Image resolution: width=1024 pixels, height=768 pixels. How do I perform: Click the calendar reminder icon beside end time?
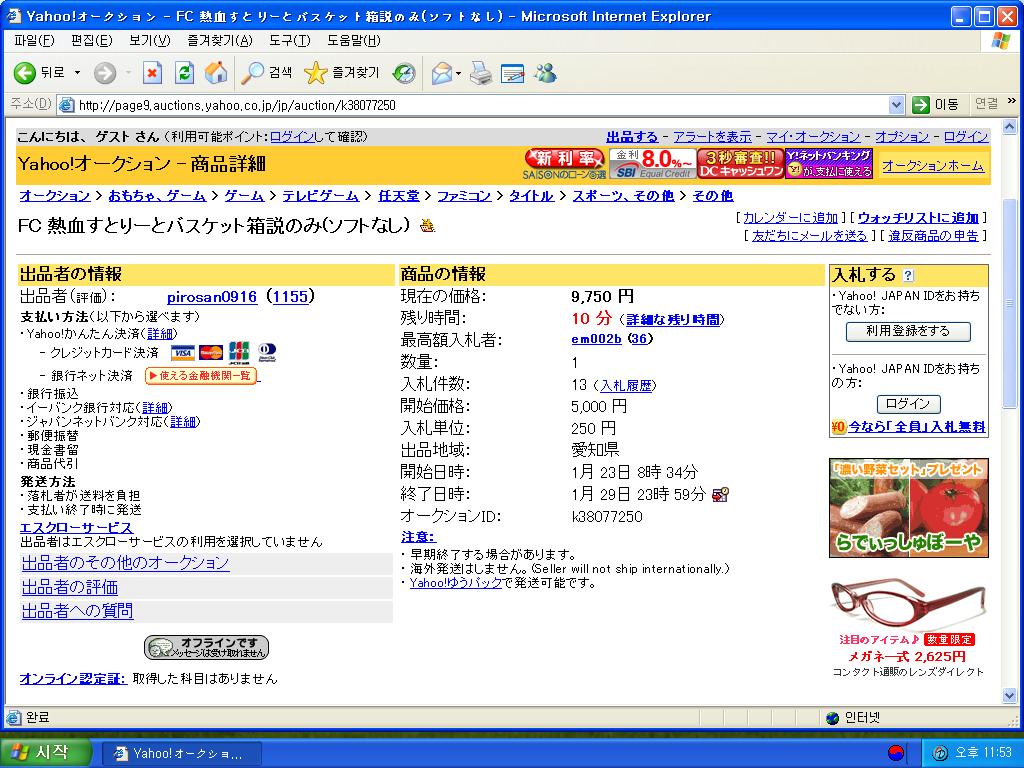coord(720,495)
